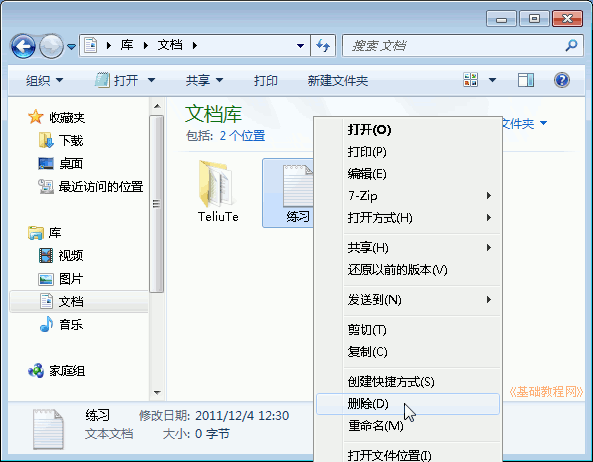Click the Back navigation arrow button
Screen dimensions: 593x462
[x=23, y=46]
